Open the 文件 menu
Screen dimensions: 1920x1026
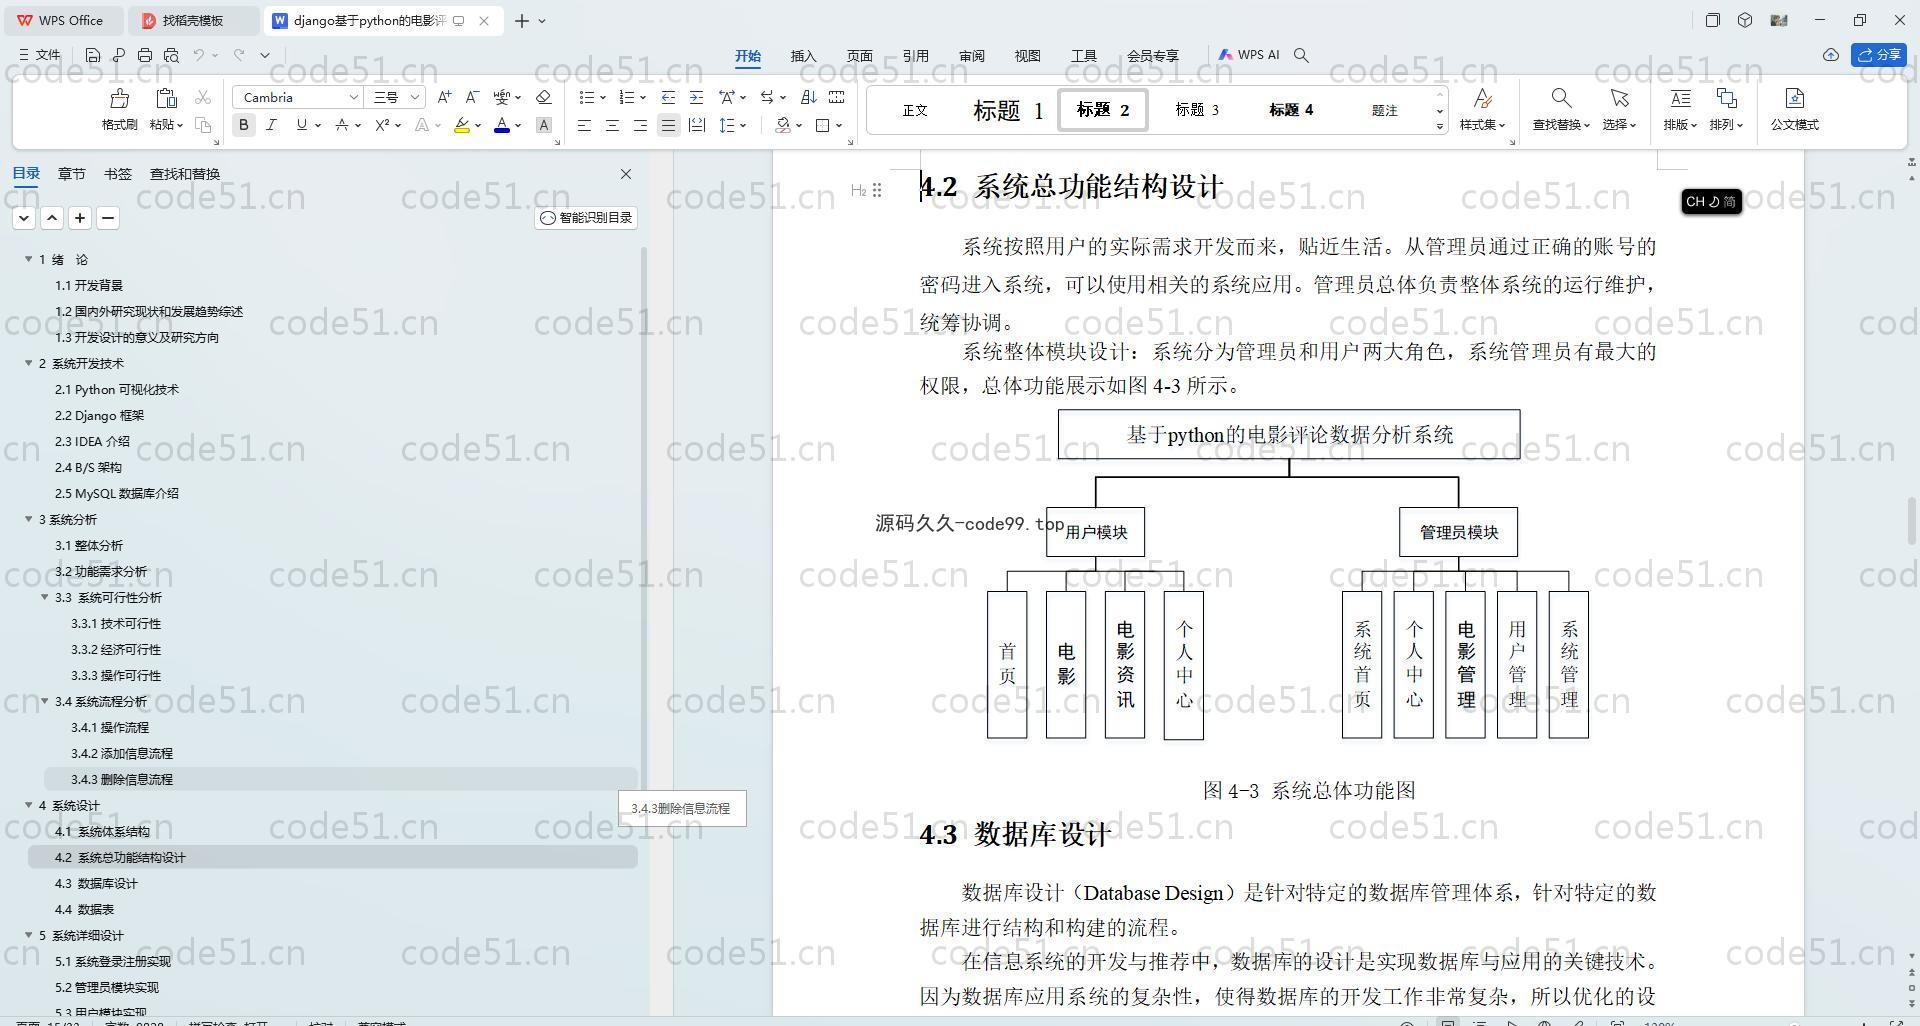[x=40, y=55]
